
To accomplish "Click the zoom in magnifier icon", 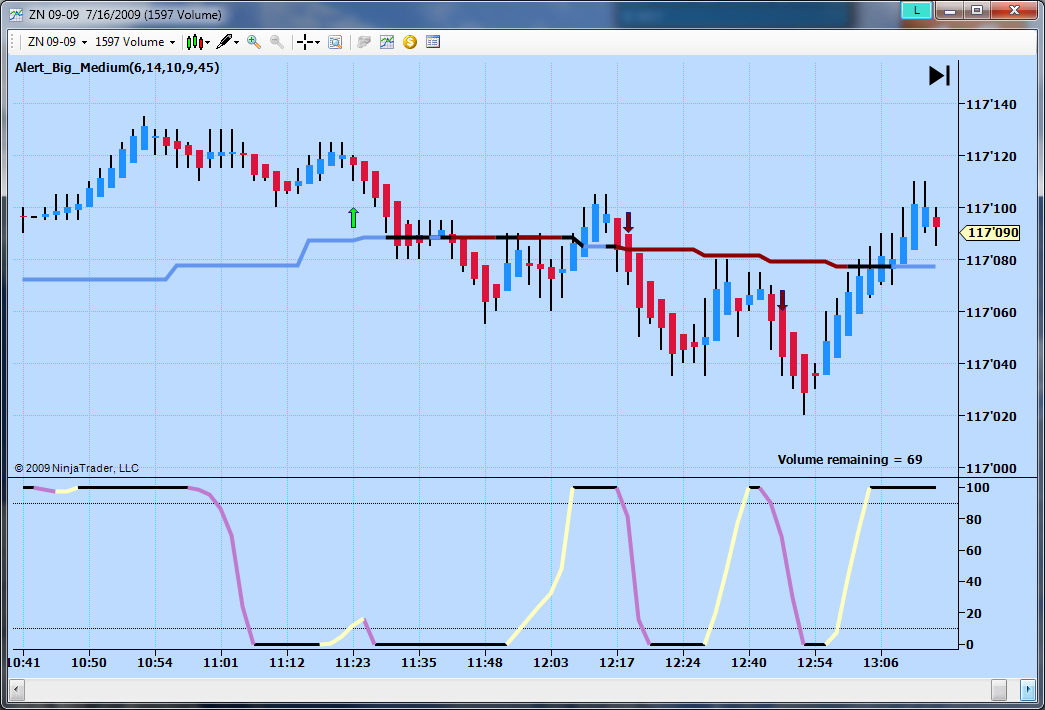I will click(x=254, y=42).
